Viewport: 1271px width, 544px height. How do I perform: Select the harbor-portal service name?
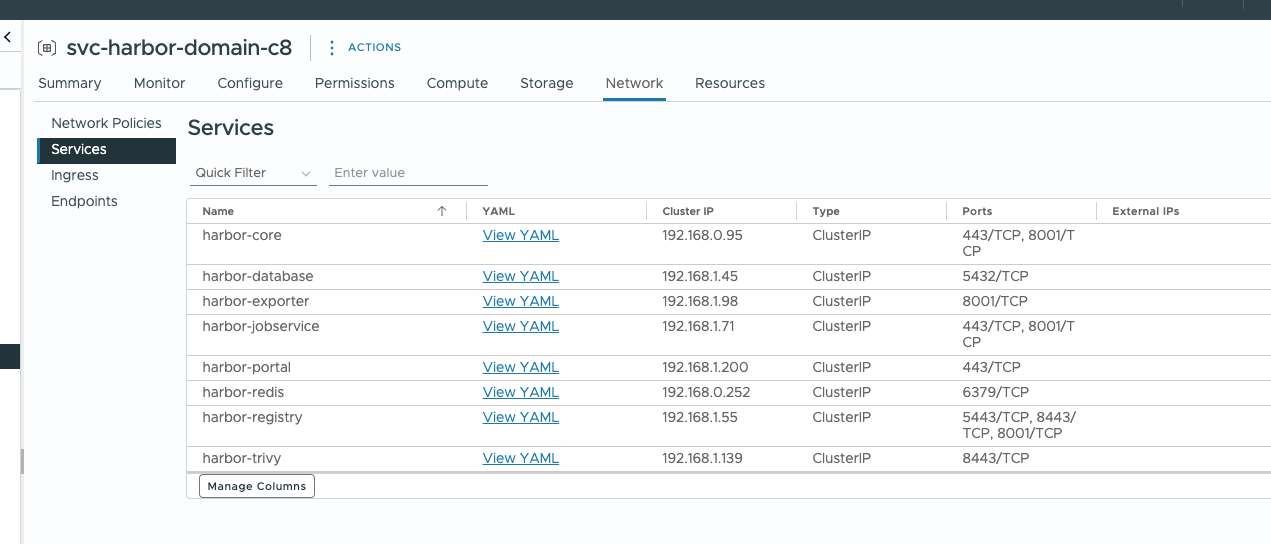point(247,367)
